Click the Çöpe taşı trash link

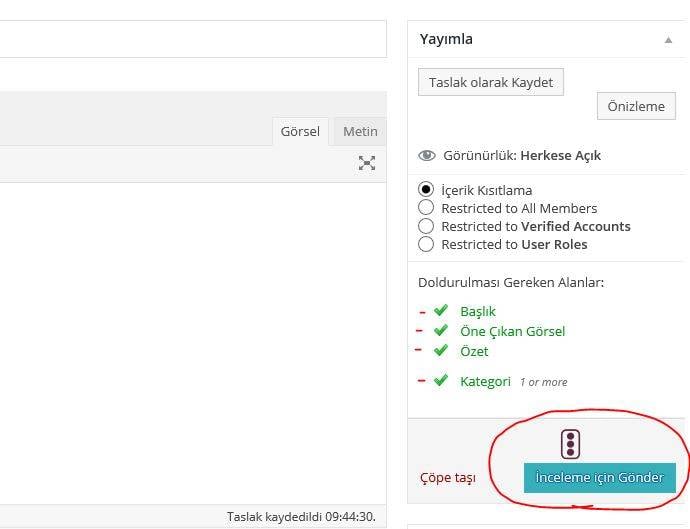point(447,478)
